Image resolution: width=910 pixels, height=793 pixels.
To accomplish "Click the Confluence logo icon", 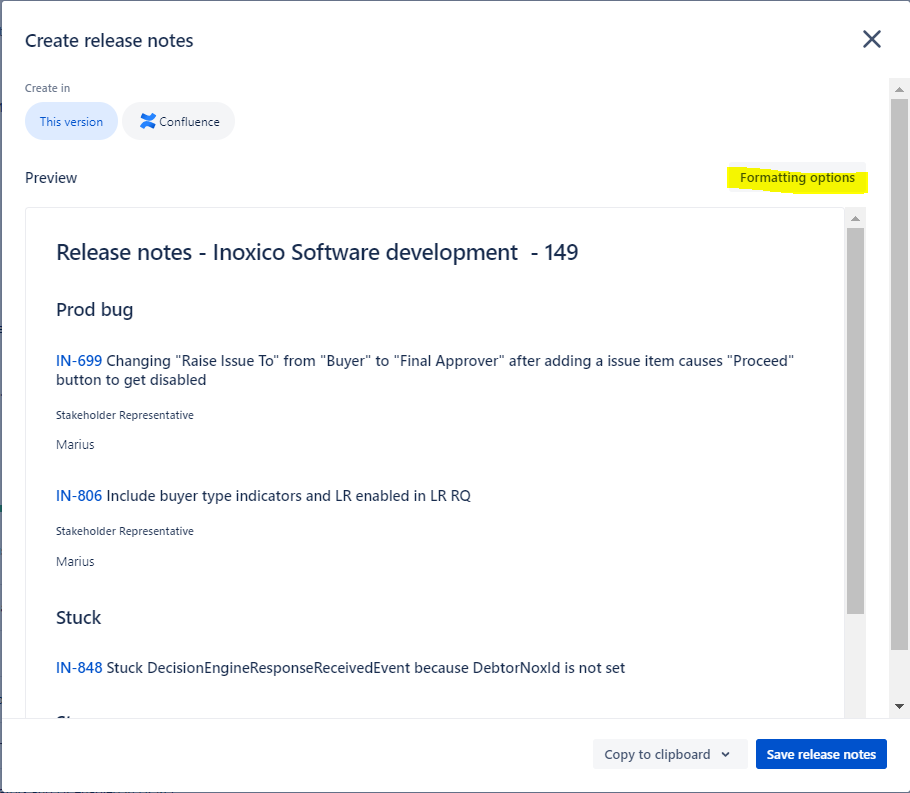I will click(x=147, y=121).
